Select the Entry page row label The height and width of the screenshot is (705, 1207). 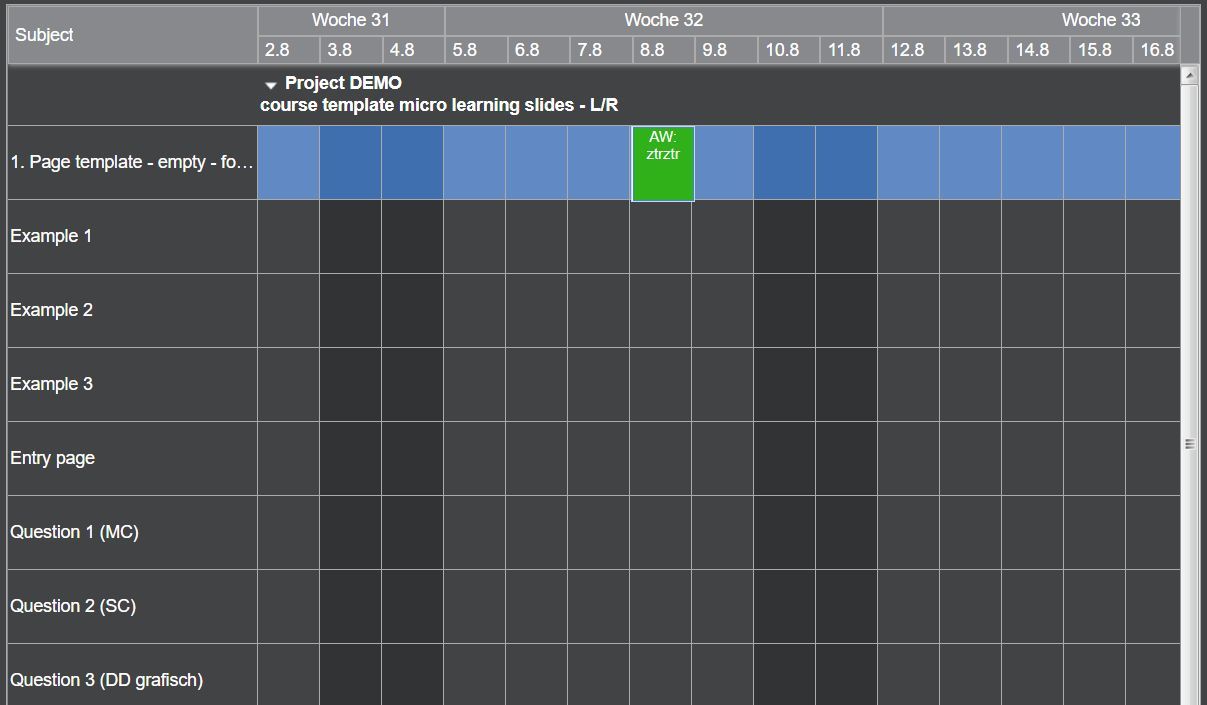coord(52,458)
